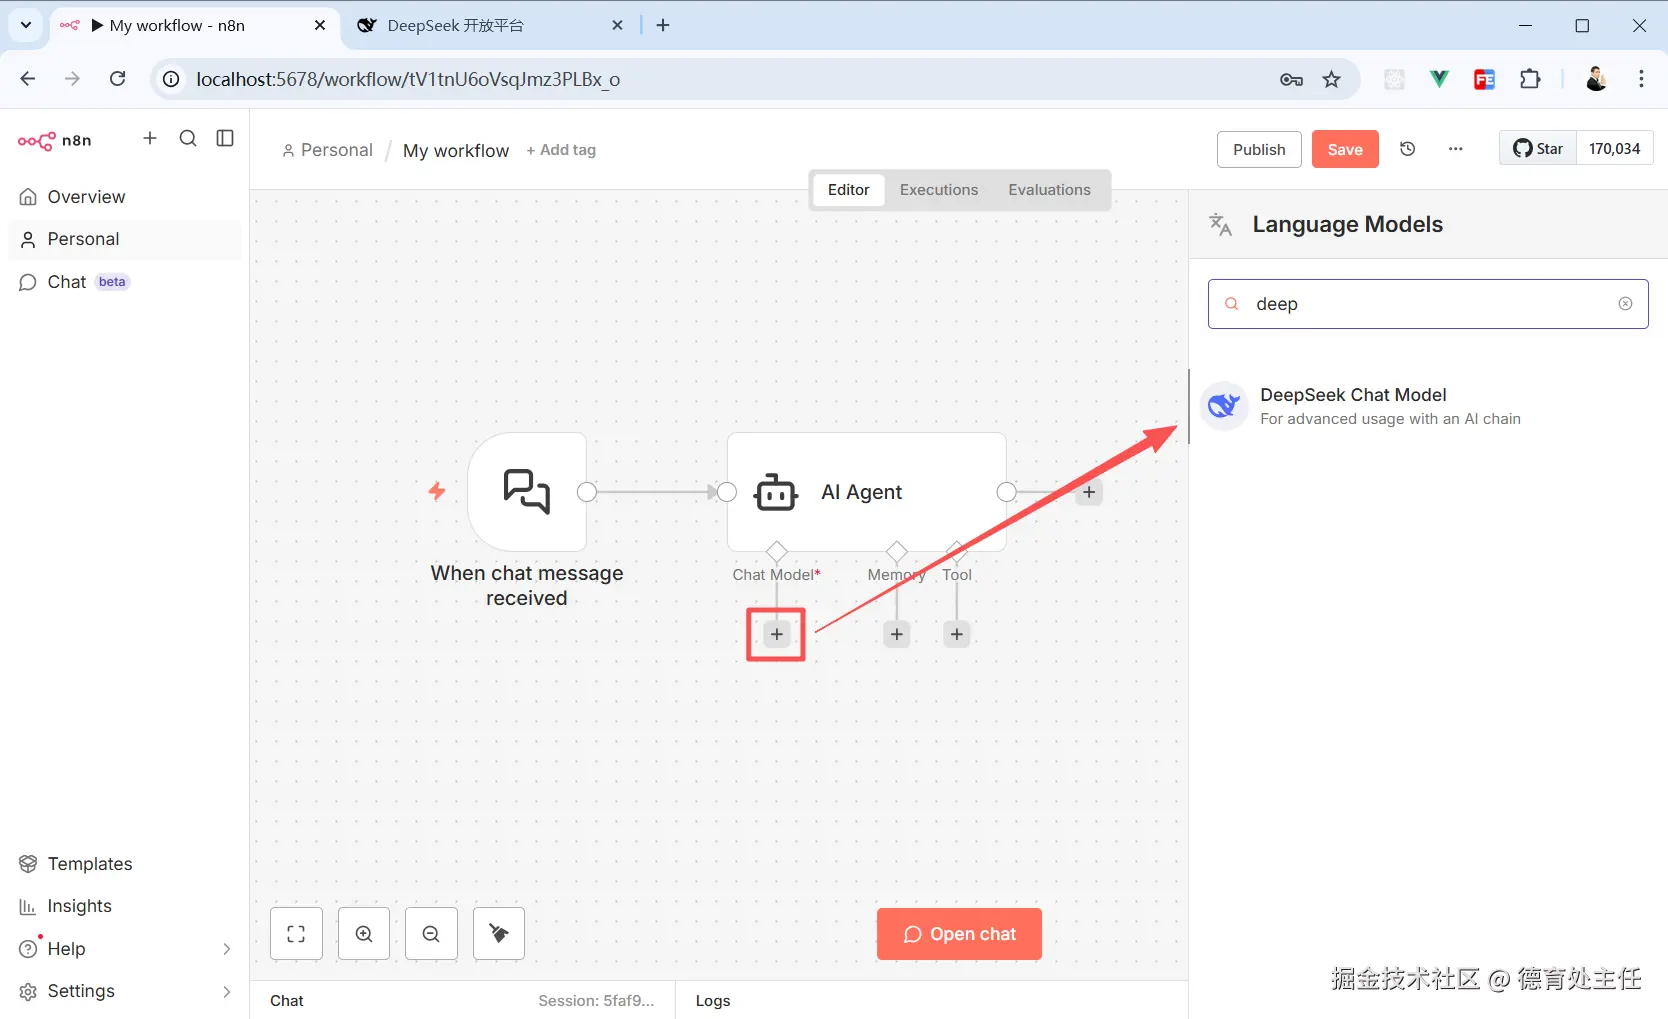This screenshot has height=1019, width=1668.
Task: Open the browser extensions puzzle menu
Action: [x=1530, y=79]
